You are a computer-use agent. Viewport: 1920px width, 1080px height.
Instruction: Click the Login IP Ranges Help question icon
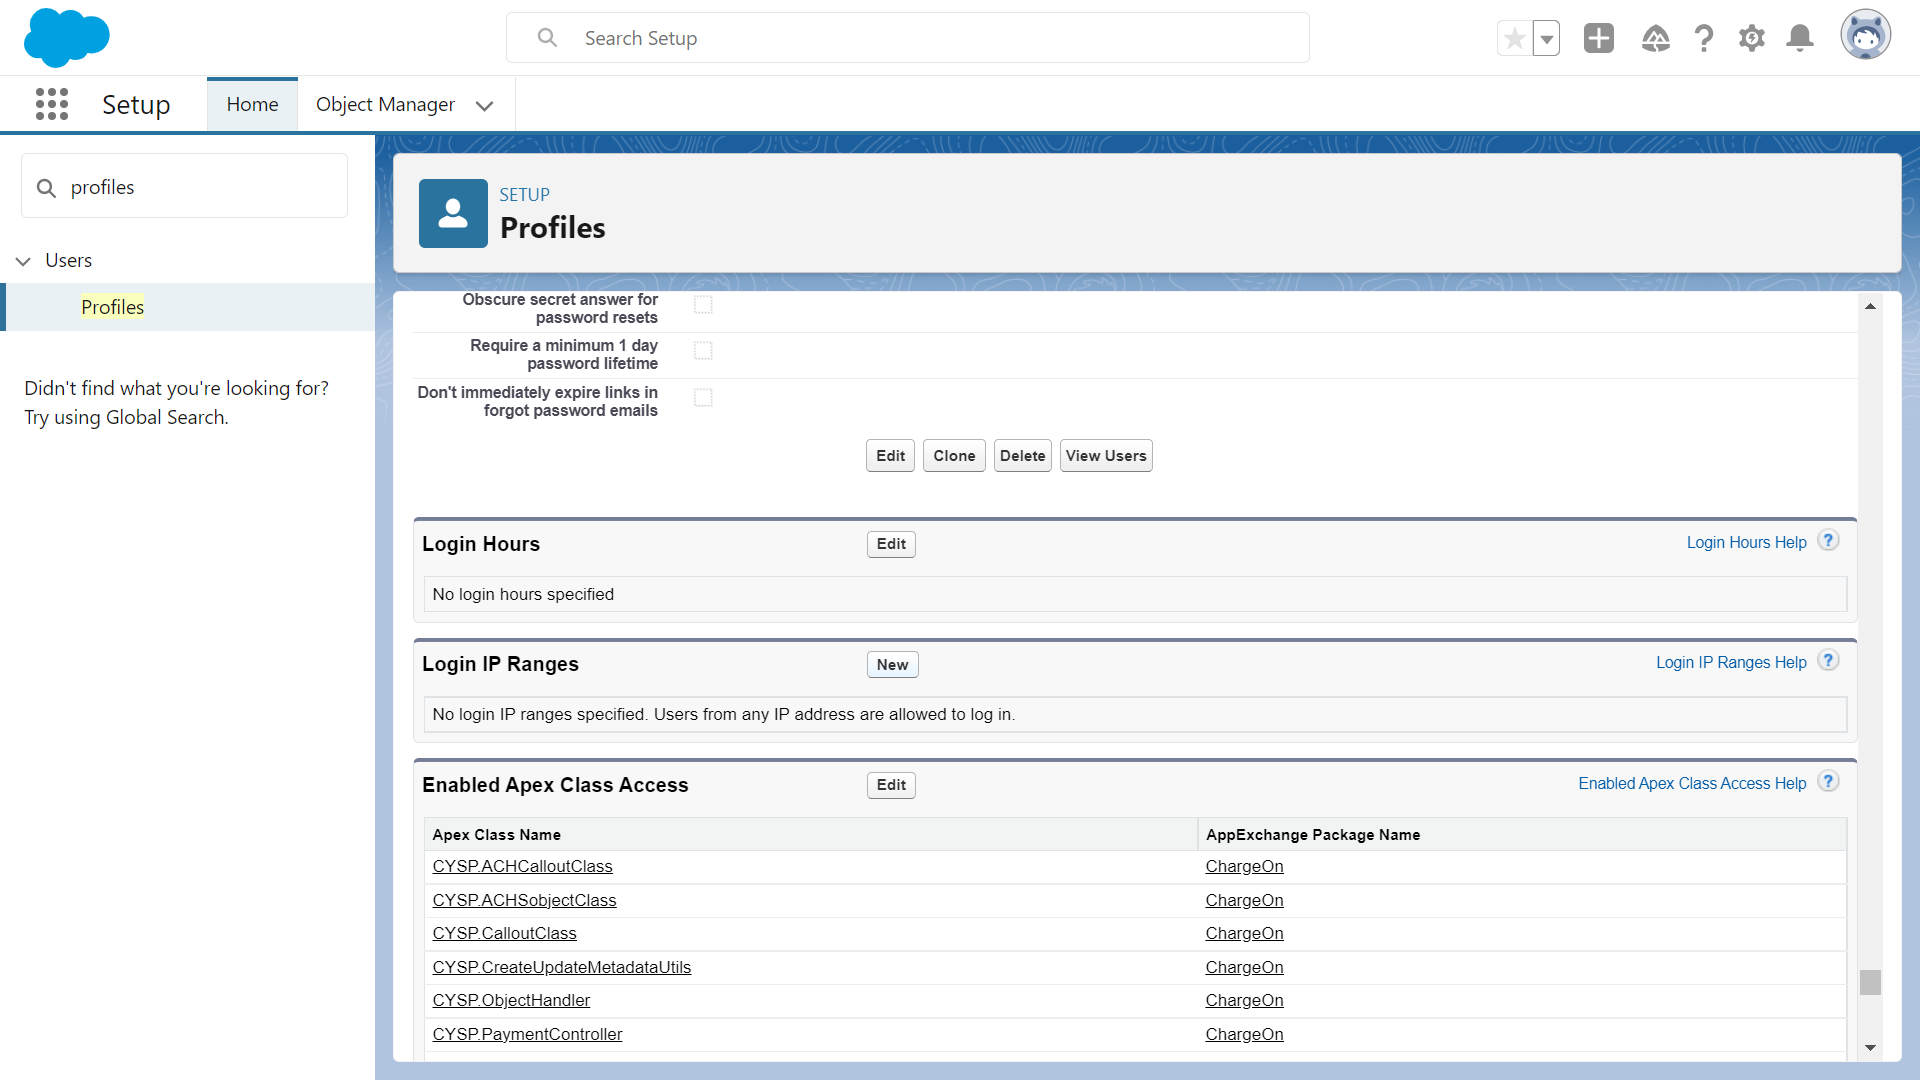[1828, 661]
